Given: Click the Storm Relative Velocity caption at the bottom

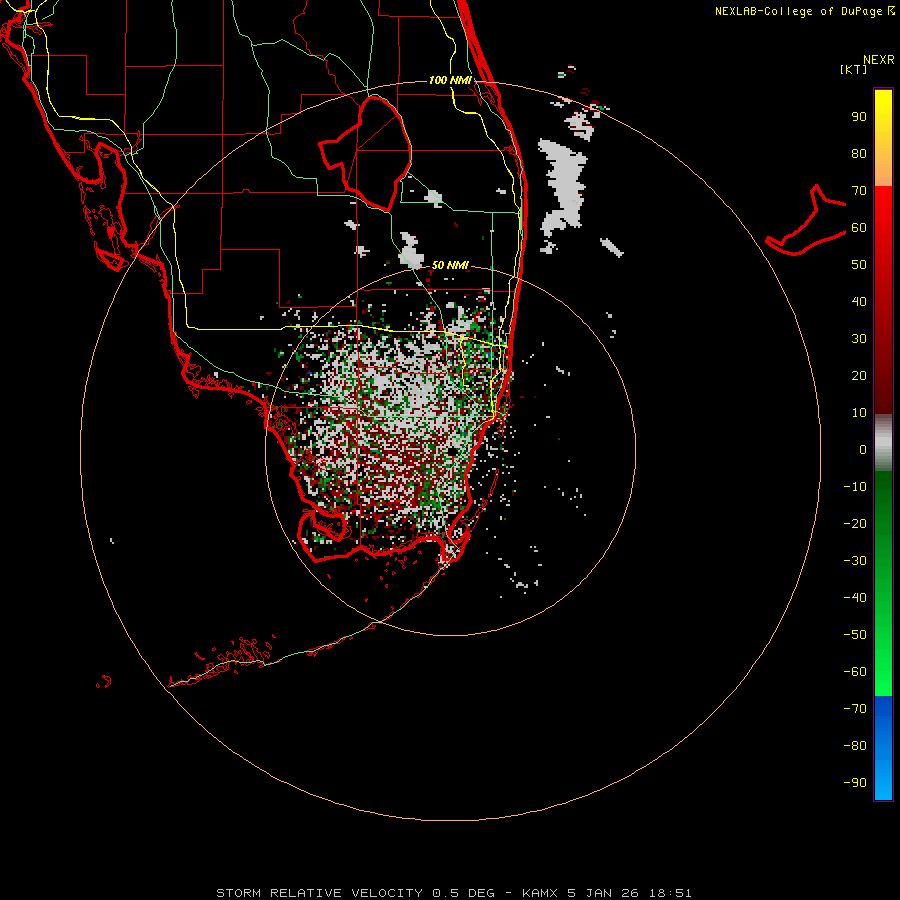Looking at the screenshot, I should [453, 893].
